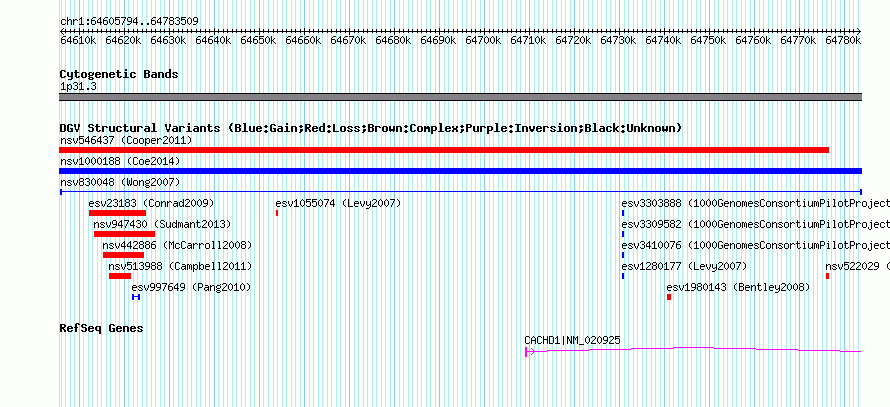The image size is (890, 407).
Task: Click the 64640k ruler tick label
Action: click(213, 40)
